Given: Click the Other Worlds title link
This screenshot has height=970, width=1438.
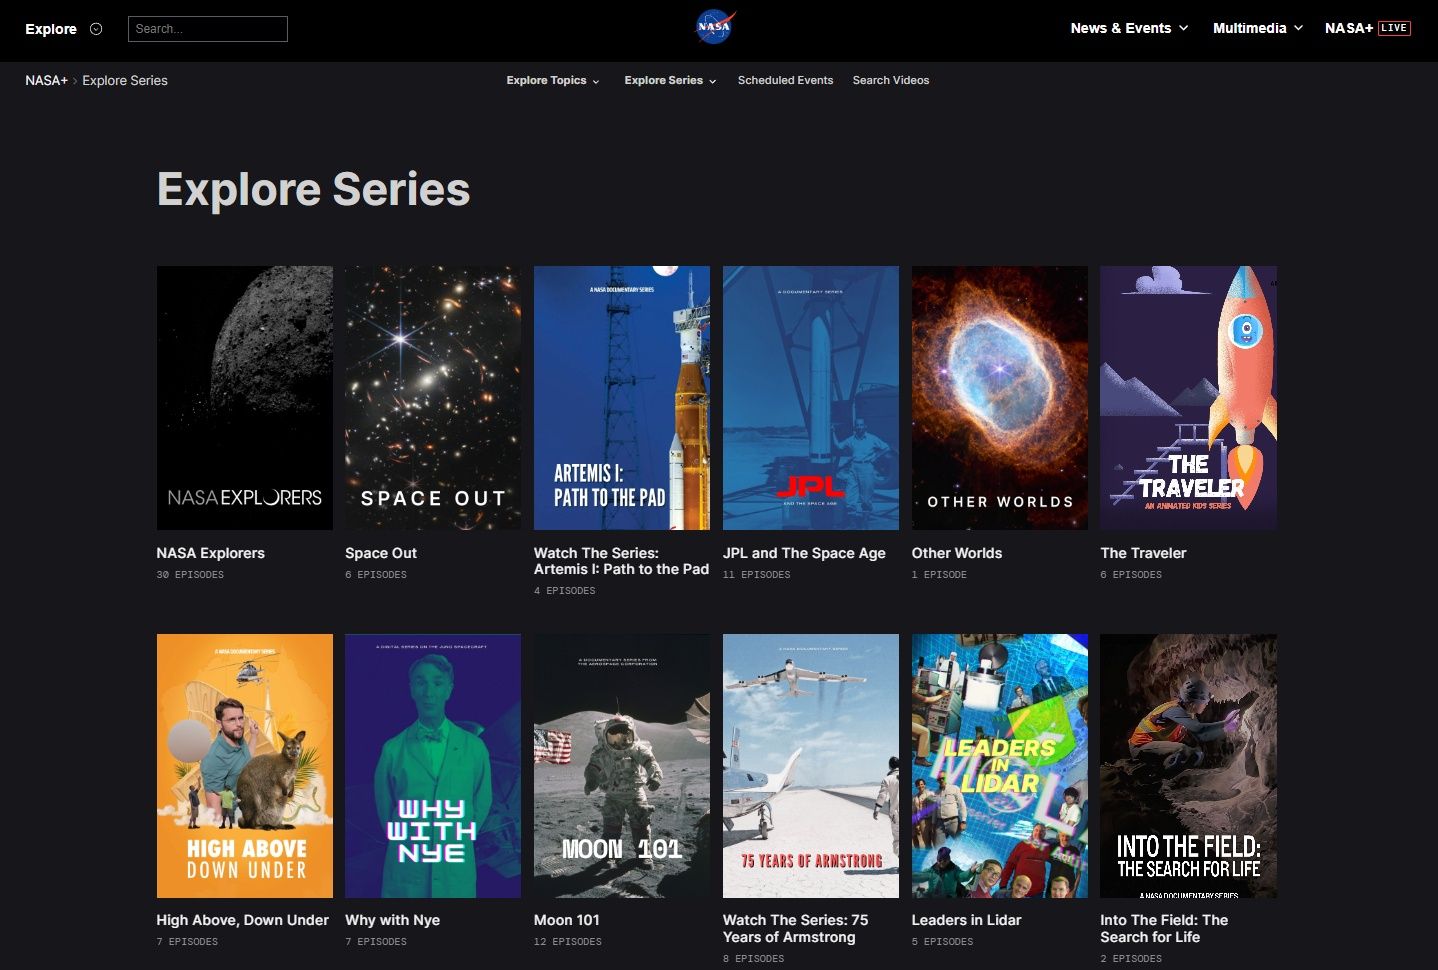Looking at the screenshot, I should [x=957, y=553].
